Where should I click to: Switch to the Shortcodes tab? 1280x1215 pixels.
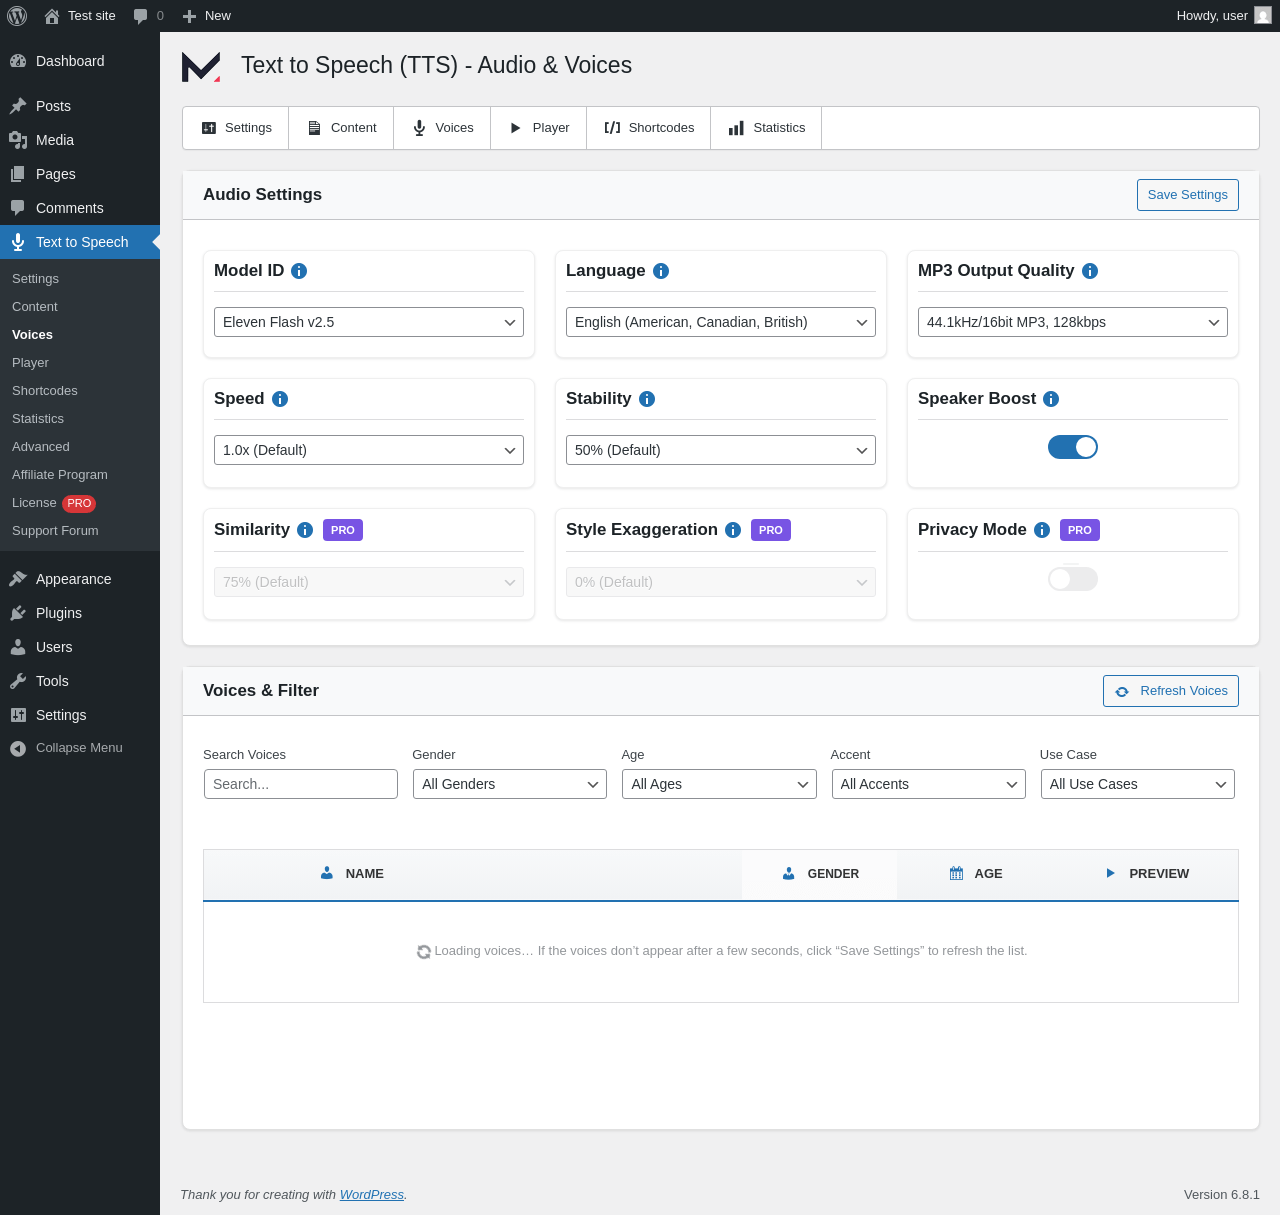(x=649, y=128)
